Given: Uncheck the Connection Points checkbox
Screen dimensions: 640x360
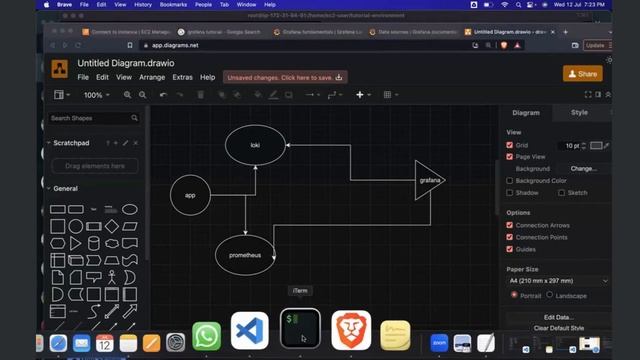Looking at the screenshot, I should [x=509, y=237].
